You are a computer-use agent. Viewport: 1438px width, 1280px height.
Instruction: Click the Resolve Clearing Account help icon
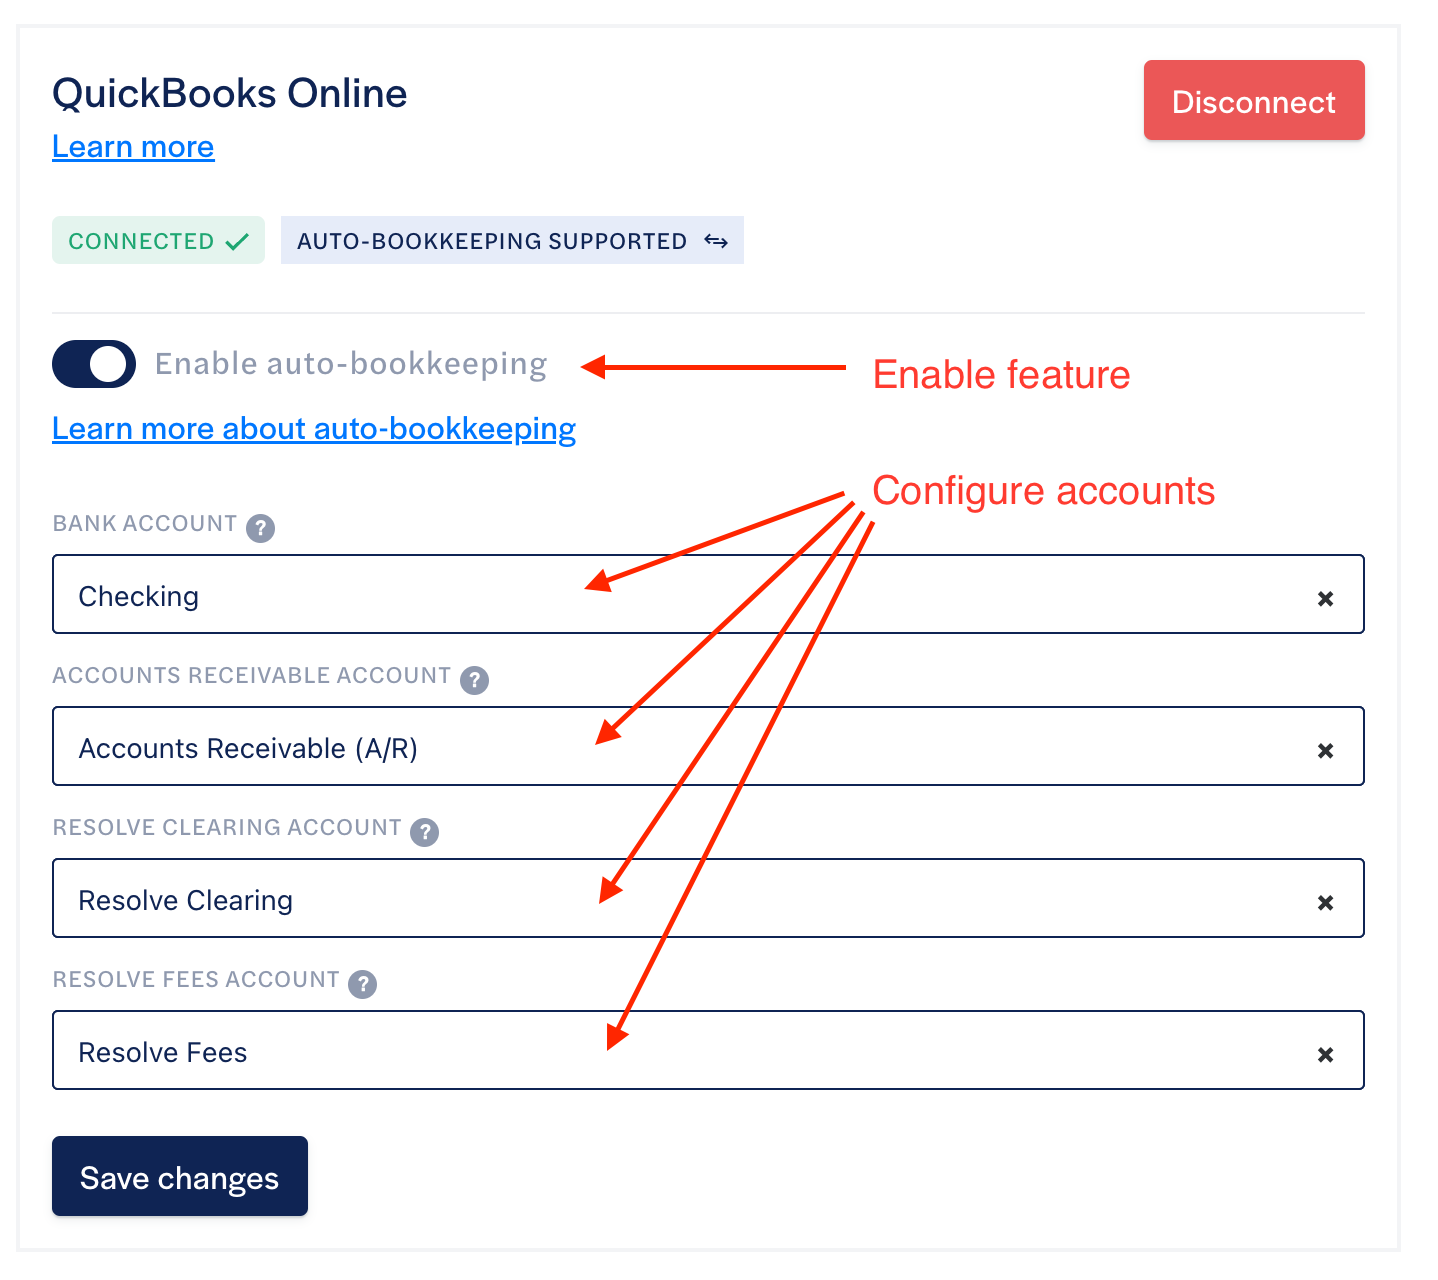[x=425, y=832]
